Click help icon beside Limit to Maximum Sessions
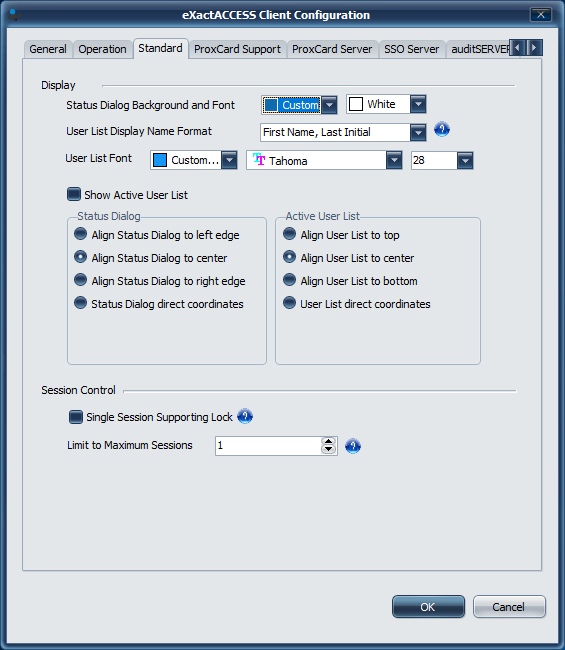 point(353,446)
